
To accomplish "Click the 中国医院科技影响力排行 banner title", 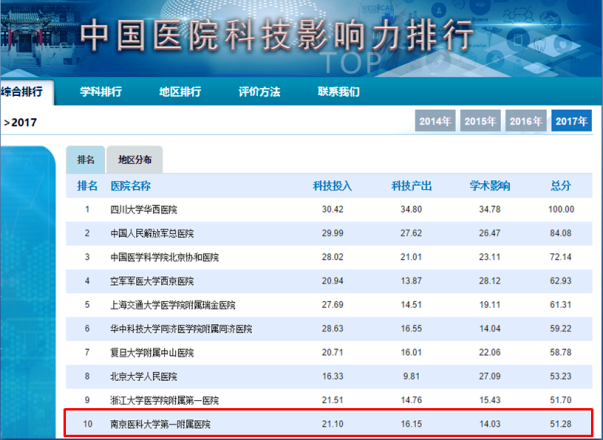I will (x=276, y=36).
